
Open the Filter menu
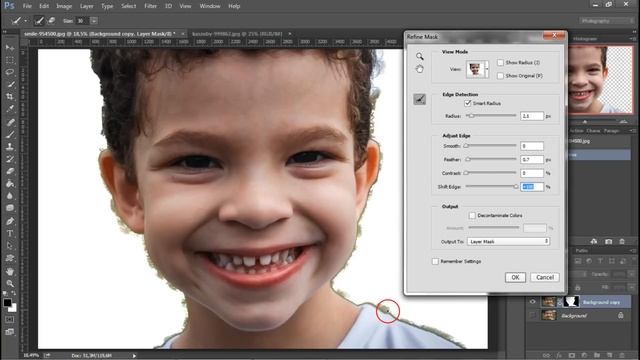click(x=150, y=6)
